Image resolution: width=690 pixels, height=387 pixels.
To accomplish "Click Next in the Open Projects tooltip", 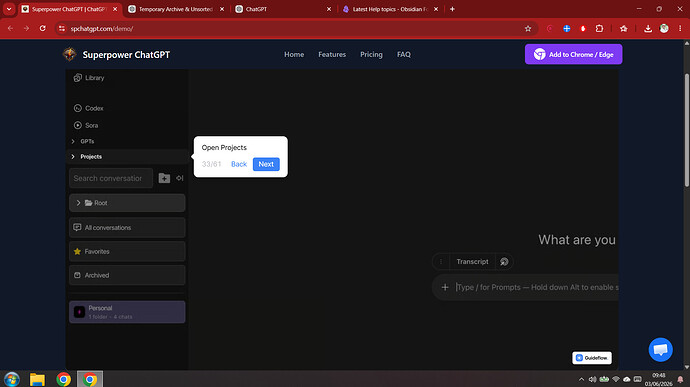I will click(266, 164).
